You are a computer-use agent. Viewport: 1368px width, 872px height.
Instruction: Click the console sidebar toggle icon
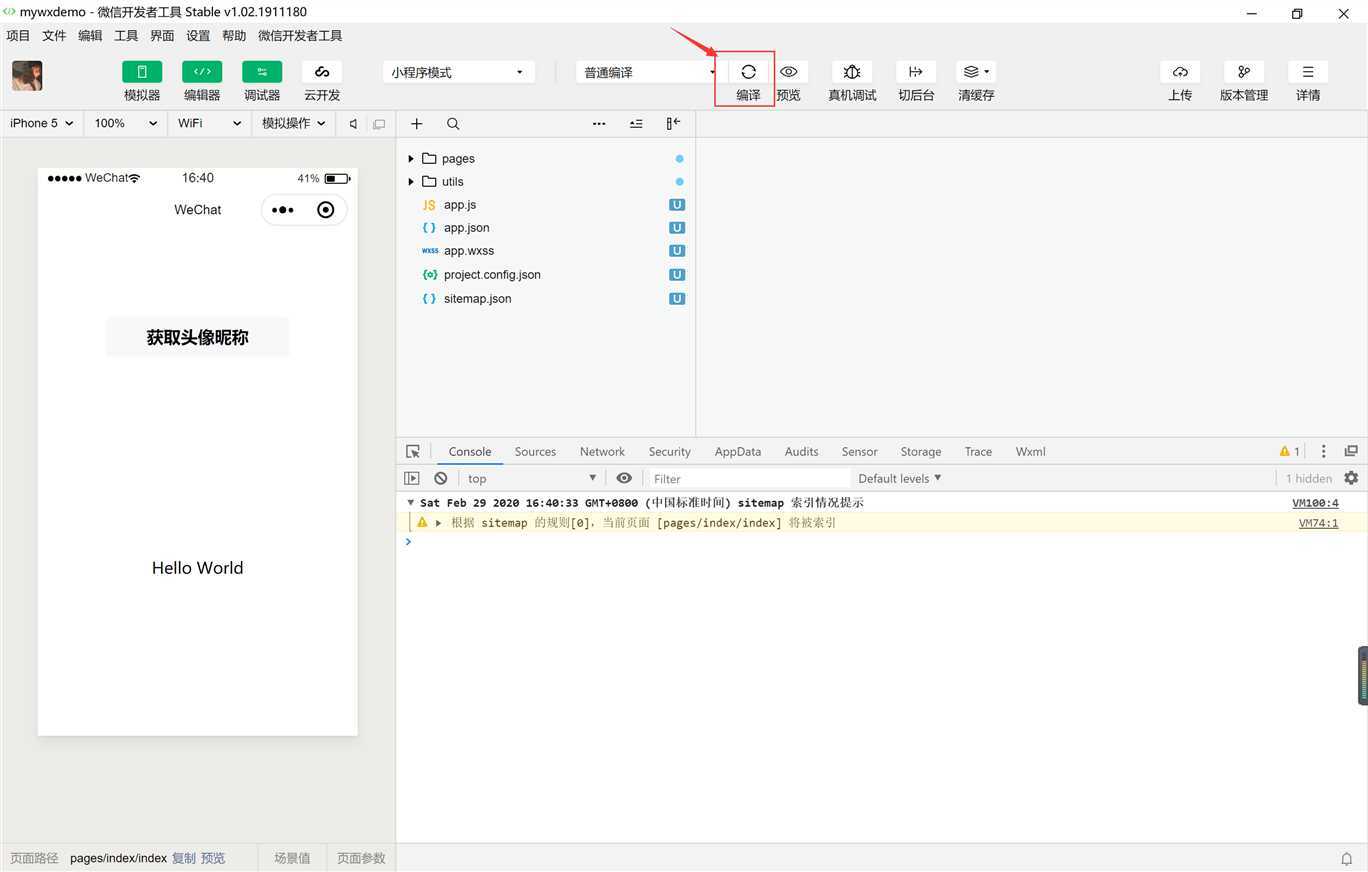(412, 478)
